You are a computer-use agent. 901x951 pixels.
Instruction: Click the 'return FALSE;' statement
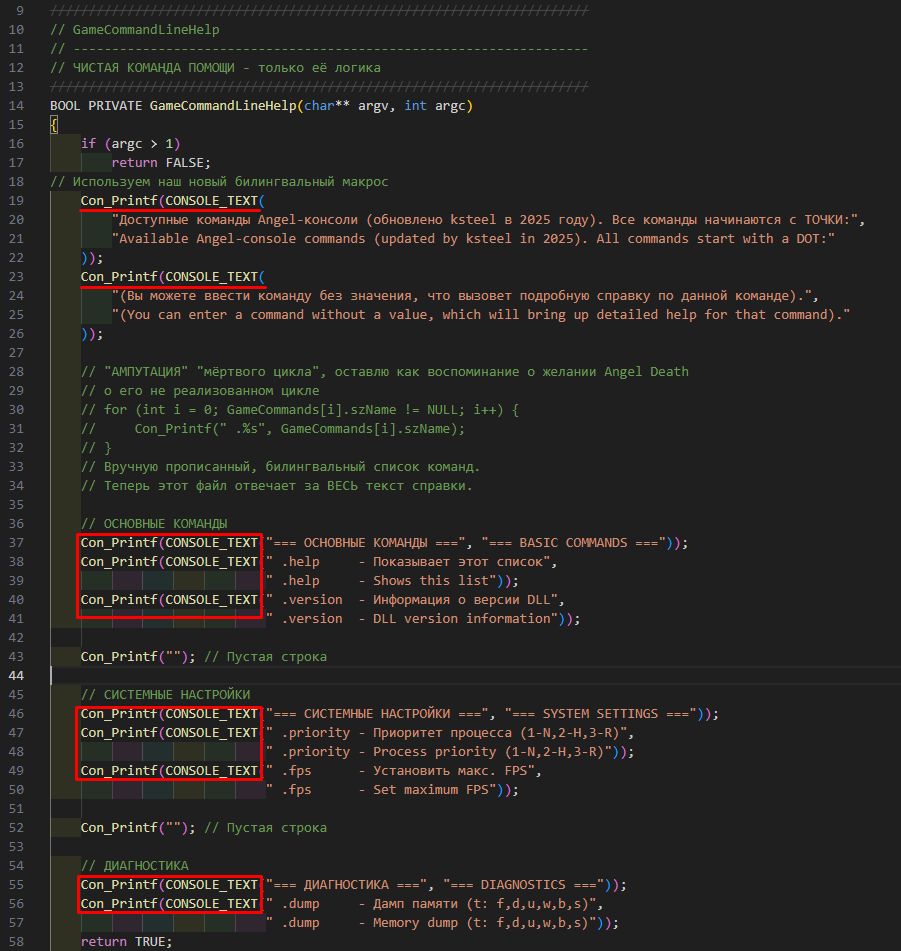click(x=161, y=163)
